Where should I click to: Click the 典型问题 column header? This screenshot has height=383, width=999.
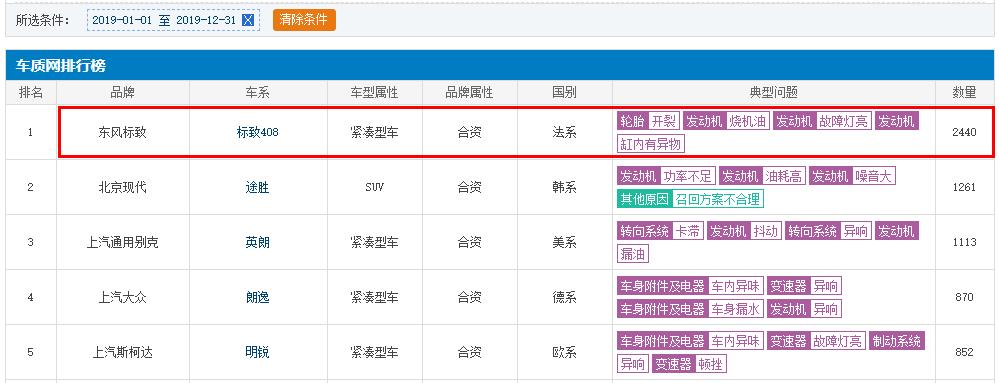point(773,92)
